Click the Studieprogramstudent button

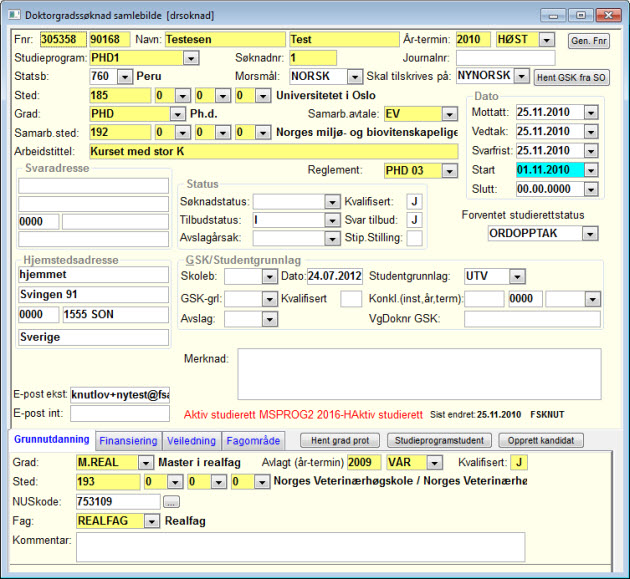point(439,440)
